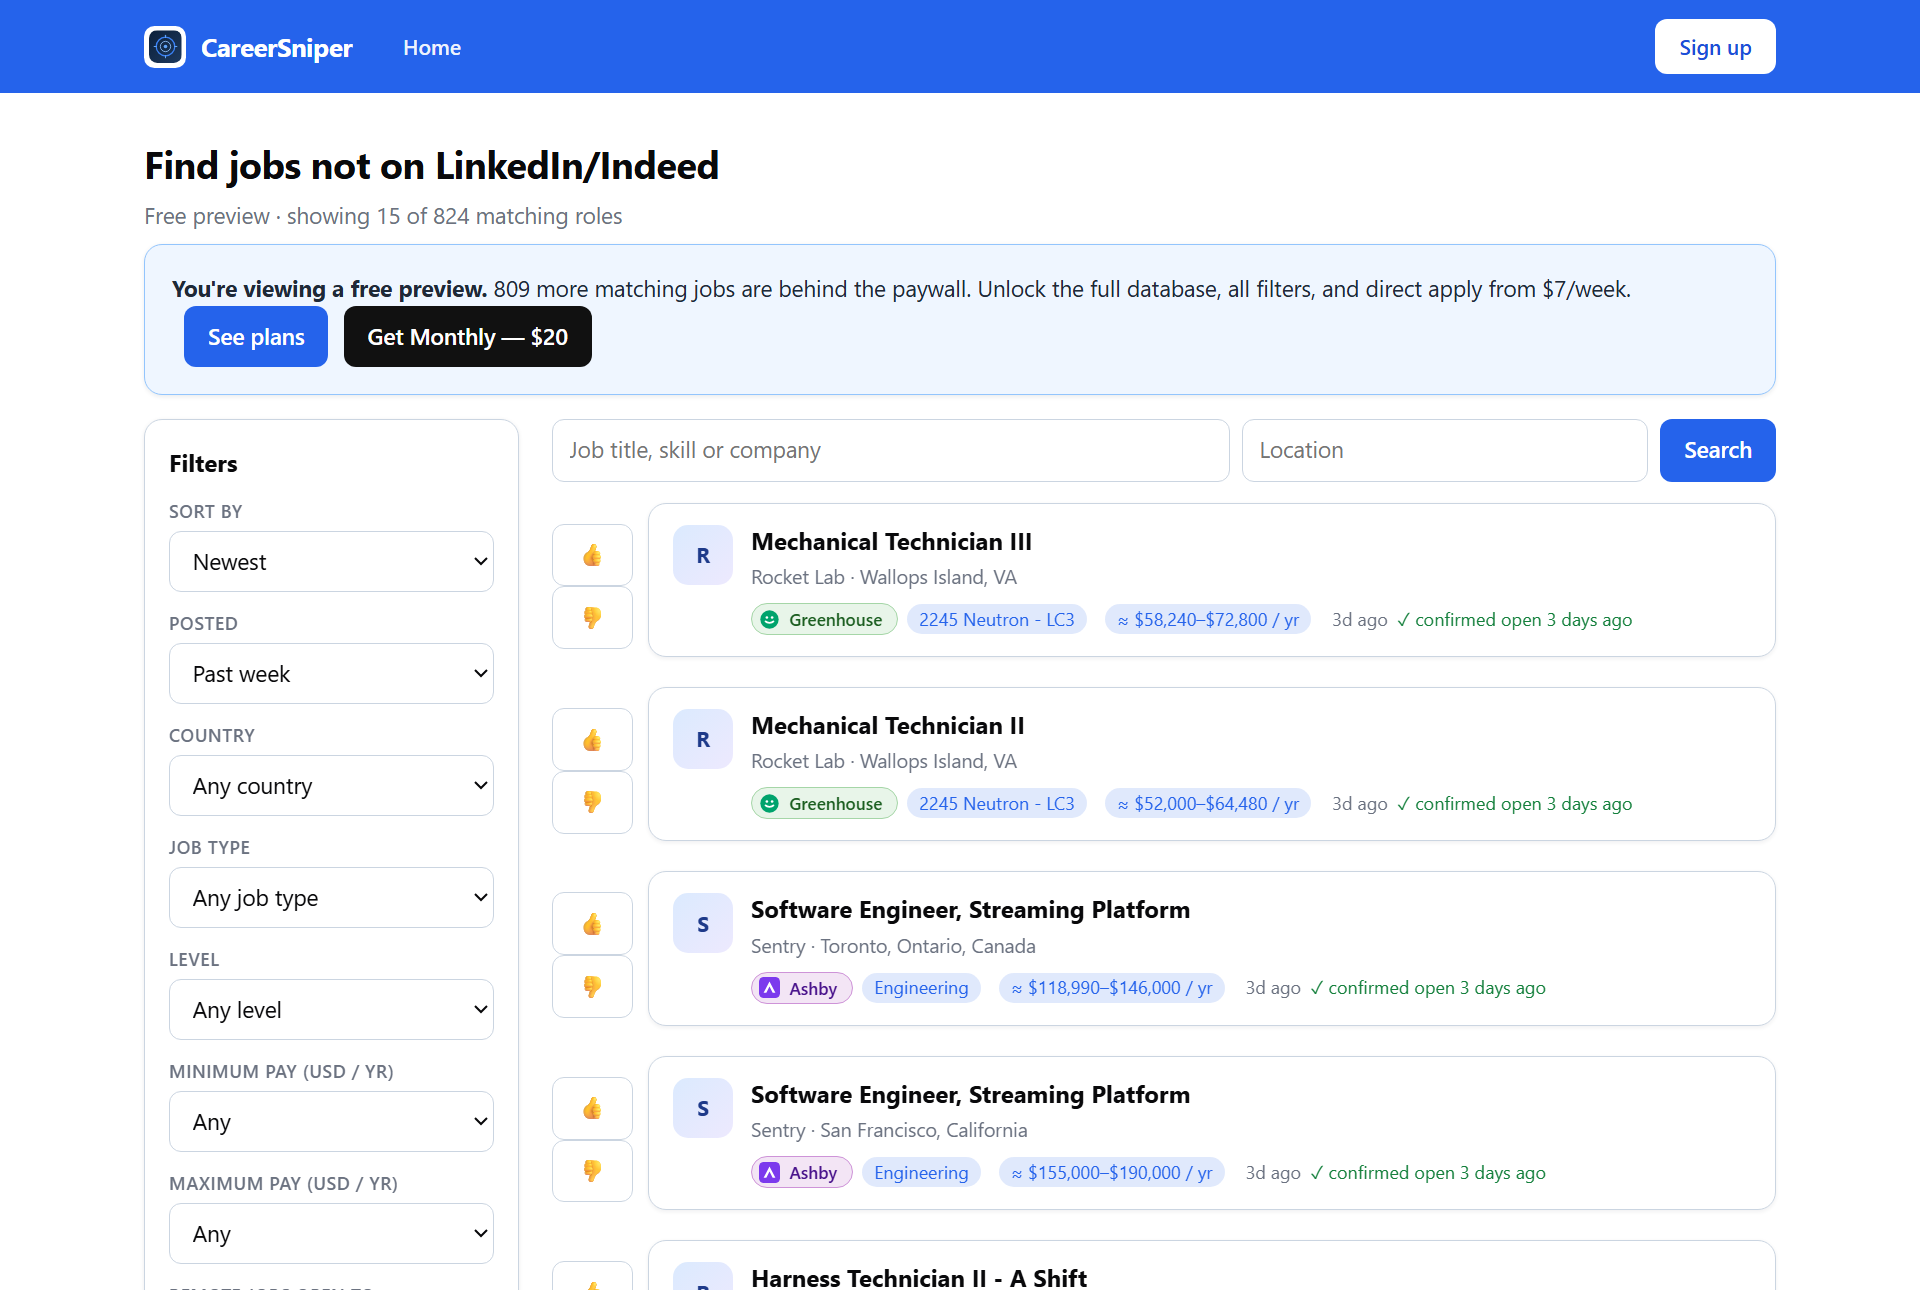
Task: Click confirmed open status on Mechanical Technician III
Action: (x=1514, y=620)
